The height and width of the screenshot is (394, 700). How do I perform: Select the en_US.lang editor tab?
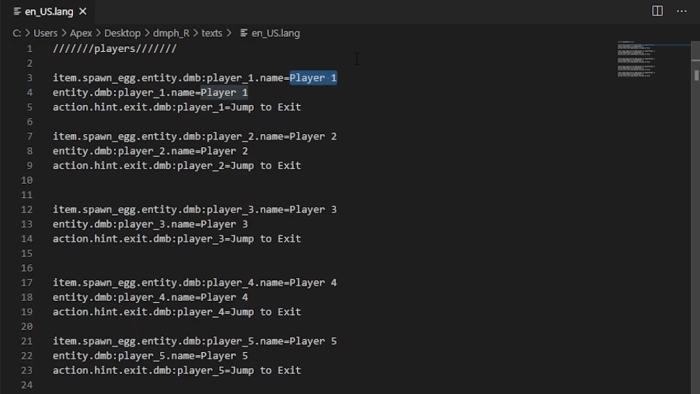[x=47, y=12]
